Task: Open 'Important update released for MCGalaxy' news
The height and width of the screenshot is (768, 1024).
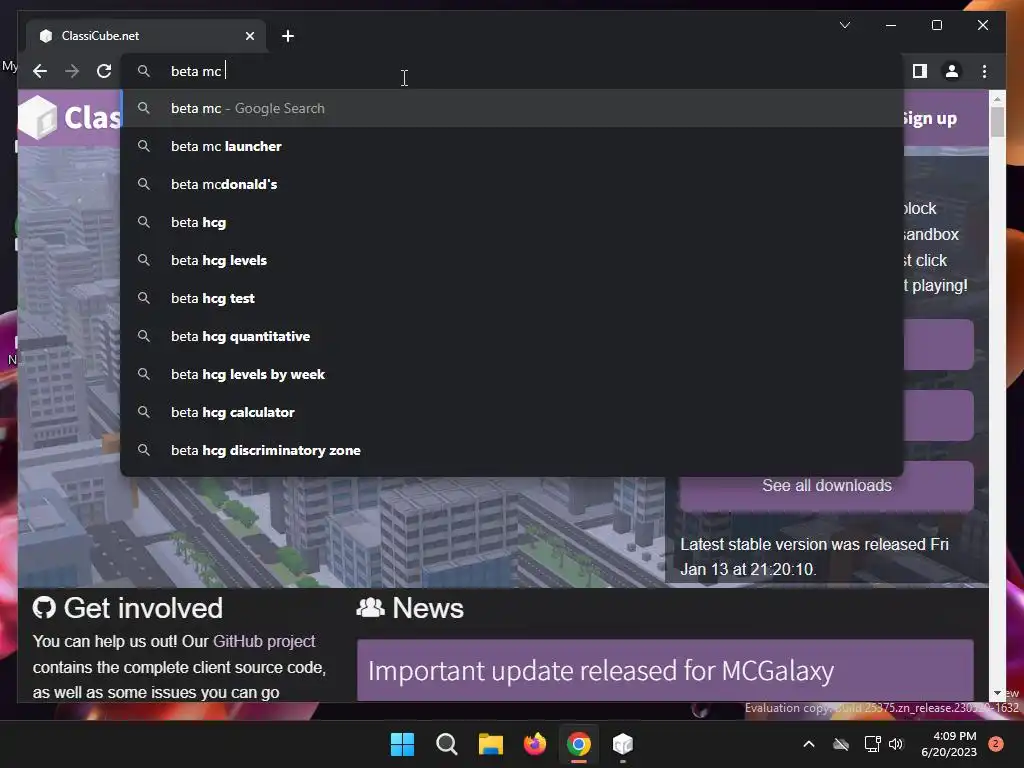Action: (601, 671)
